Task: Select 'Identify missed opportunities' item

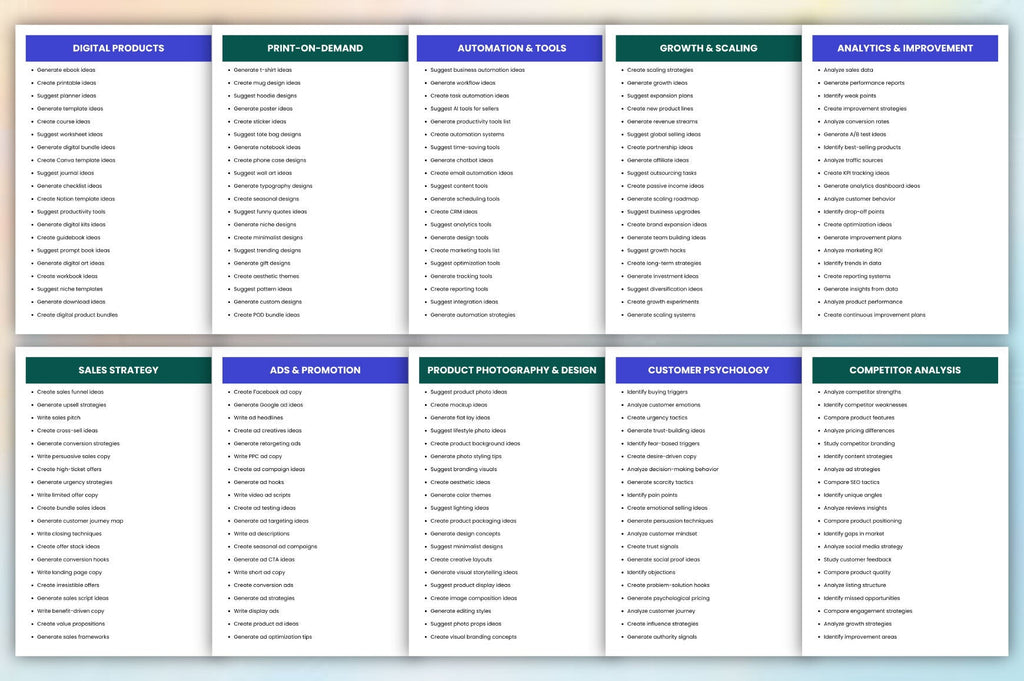Action: pos(861,598)
